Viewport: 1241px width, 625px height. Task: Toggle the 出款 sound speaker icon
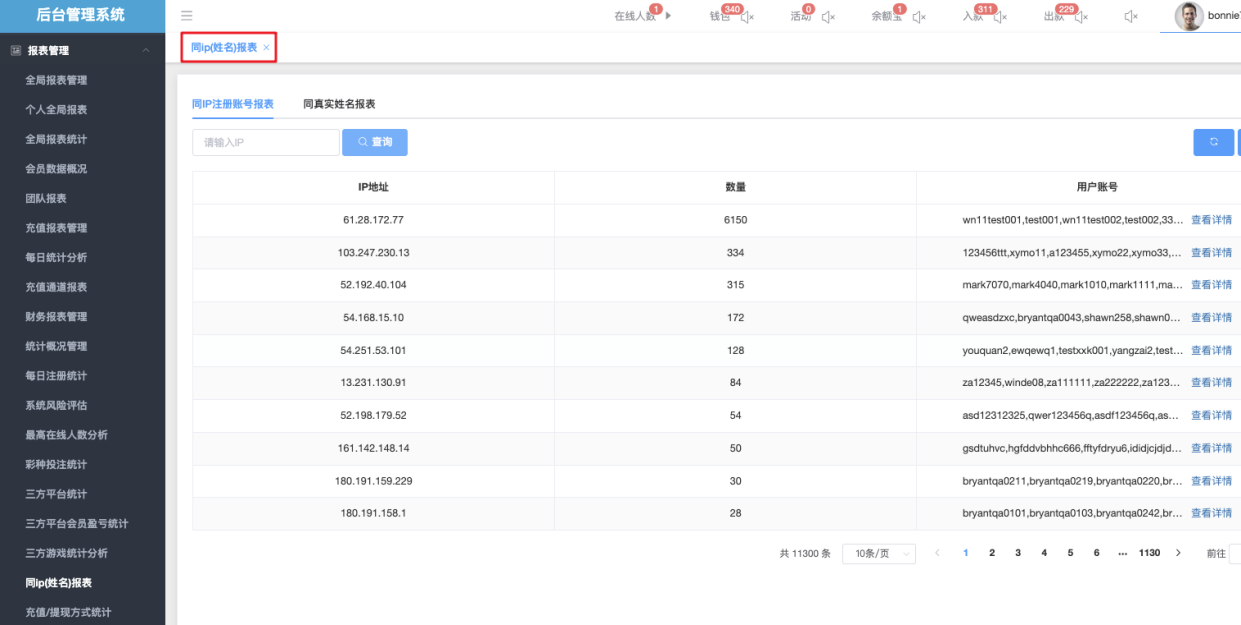click(x=1081, y=17)
